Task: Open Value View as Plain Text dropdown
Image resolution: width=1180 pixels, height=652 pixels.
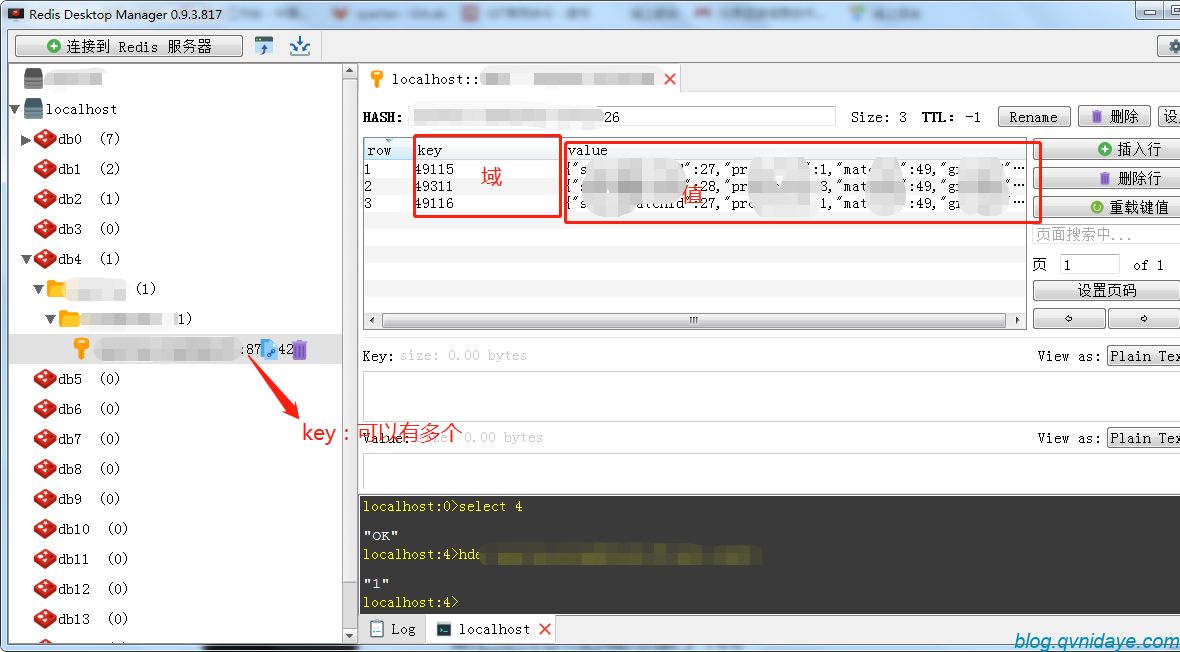Action: pos(1143,438)
